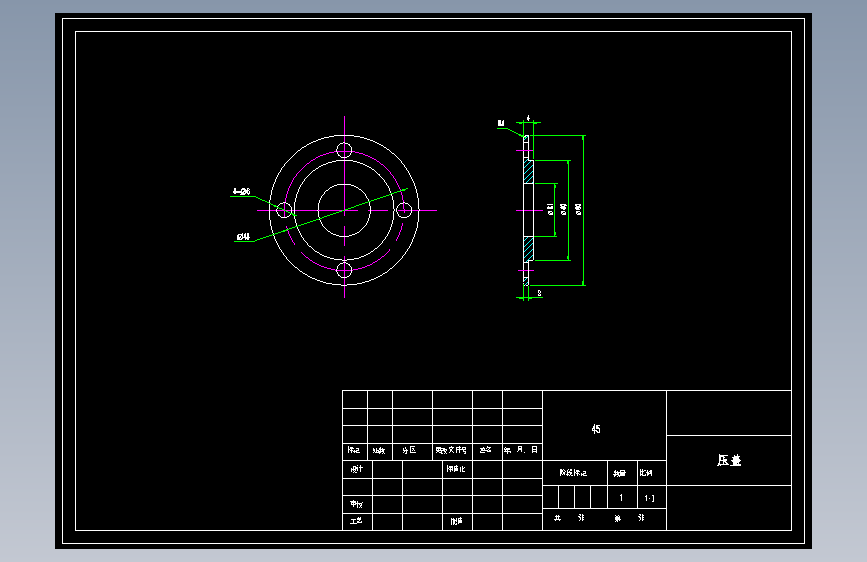Click the 设计 row label
This screenshot has width=867, height=562.
tap(357, 469)
